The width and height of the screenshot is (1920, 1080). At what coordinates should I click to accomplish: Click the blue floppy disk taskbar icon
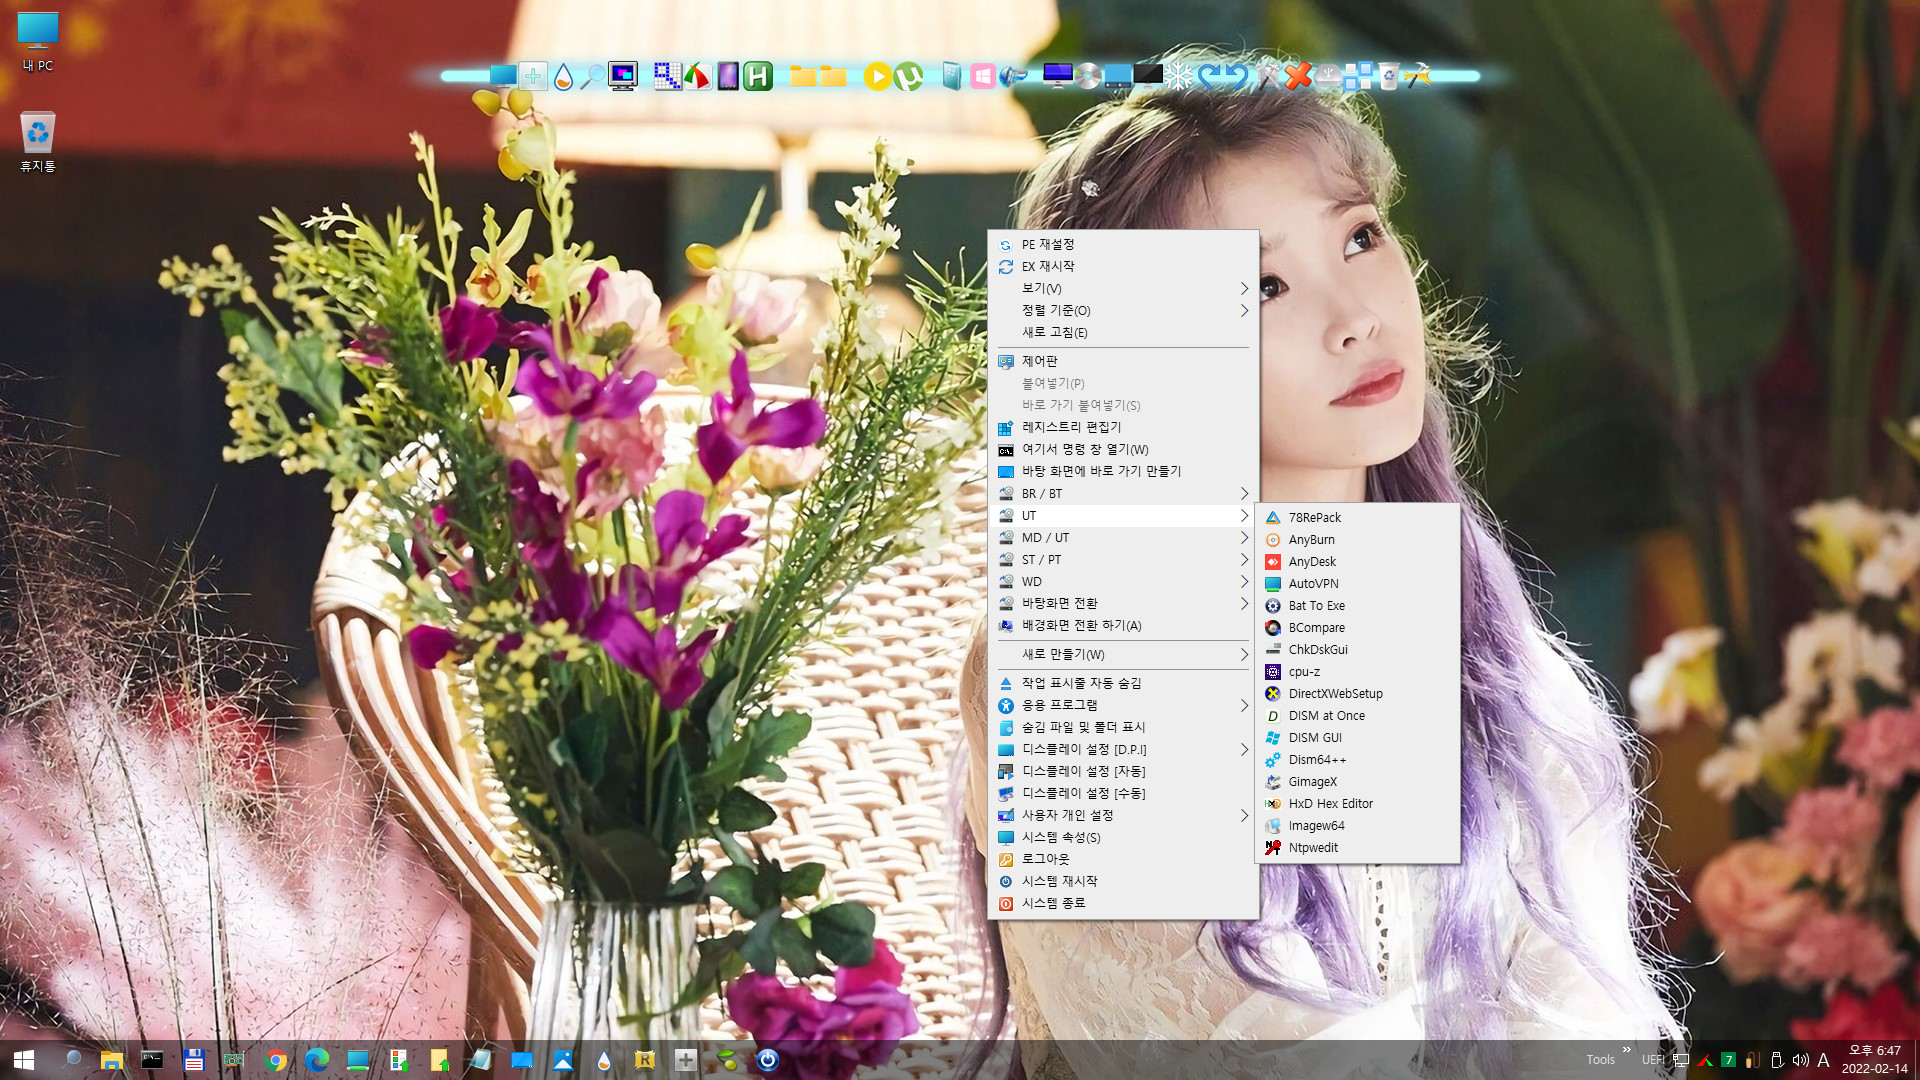194,1060
